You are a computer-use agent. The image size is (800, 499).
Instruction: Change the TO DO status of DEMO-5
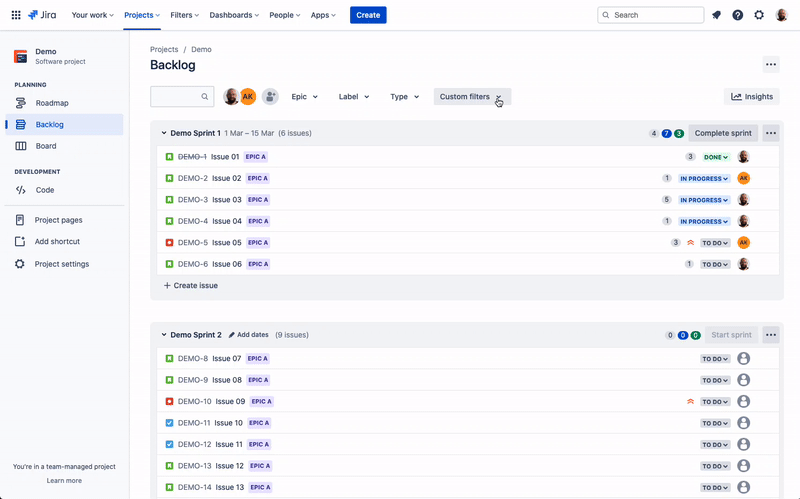tap(715, 243)
